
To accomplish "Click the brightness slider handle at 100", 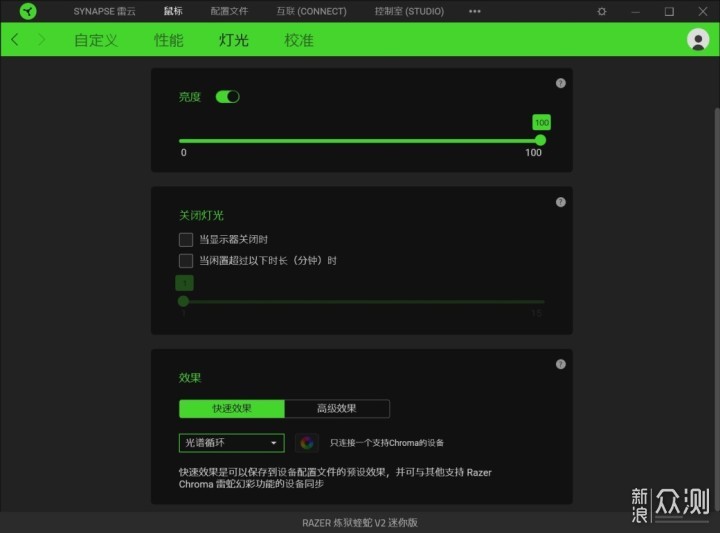I will [x=540, y=140].
